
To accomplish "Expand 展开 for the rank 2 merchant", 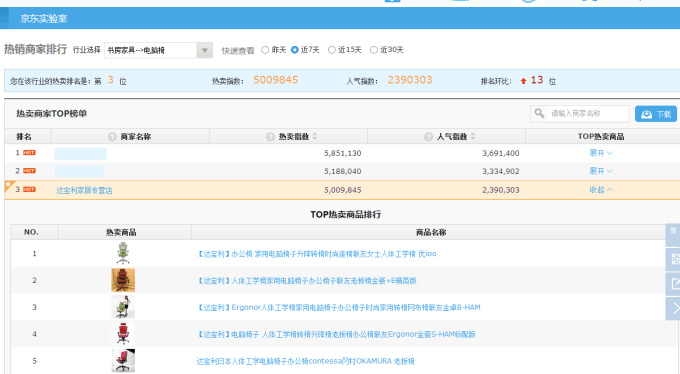I will click(601, 171).
